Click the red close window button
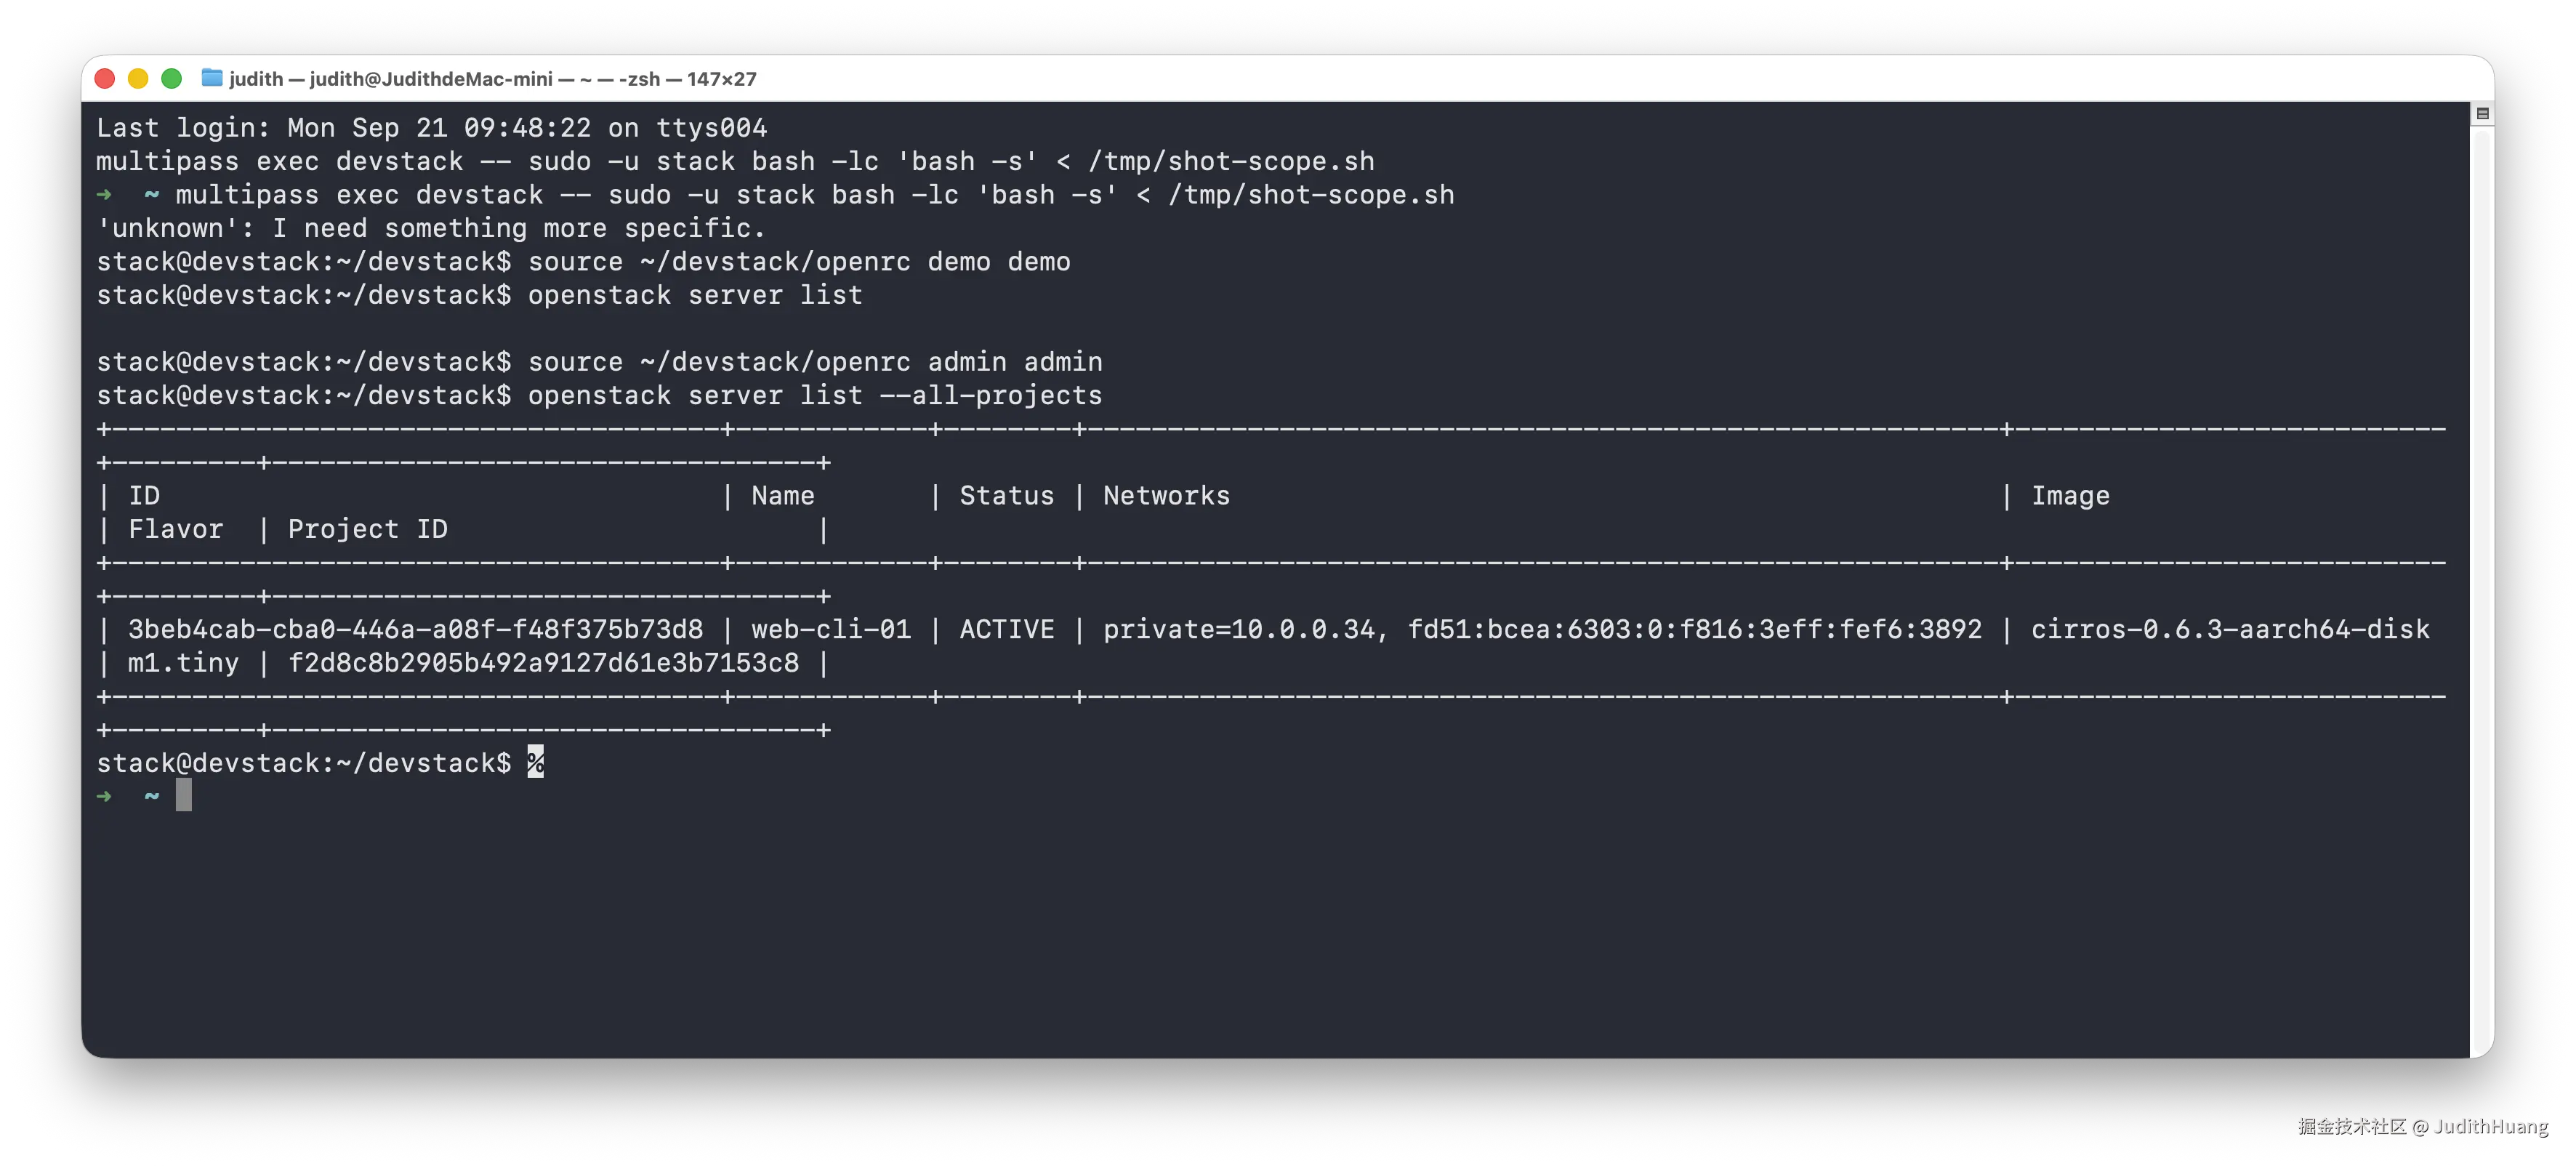 coord(105,79)
